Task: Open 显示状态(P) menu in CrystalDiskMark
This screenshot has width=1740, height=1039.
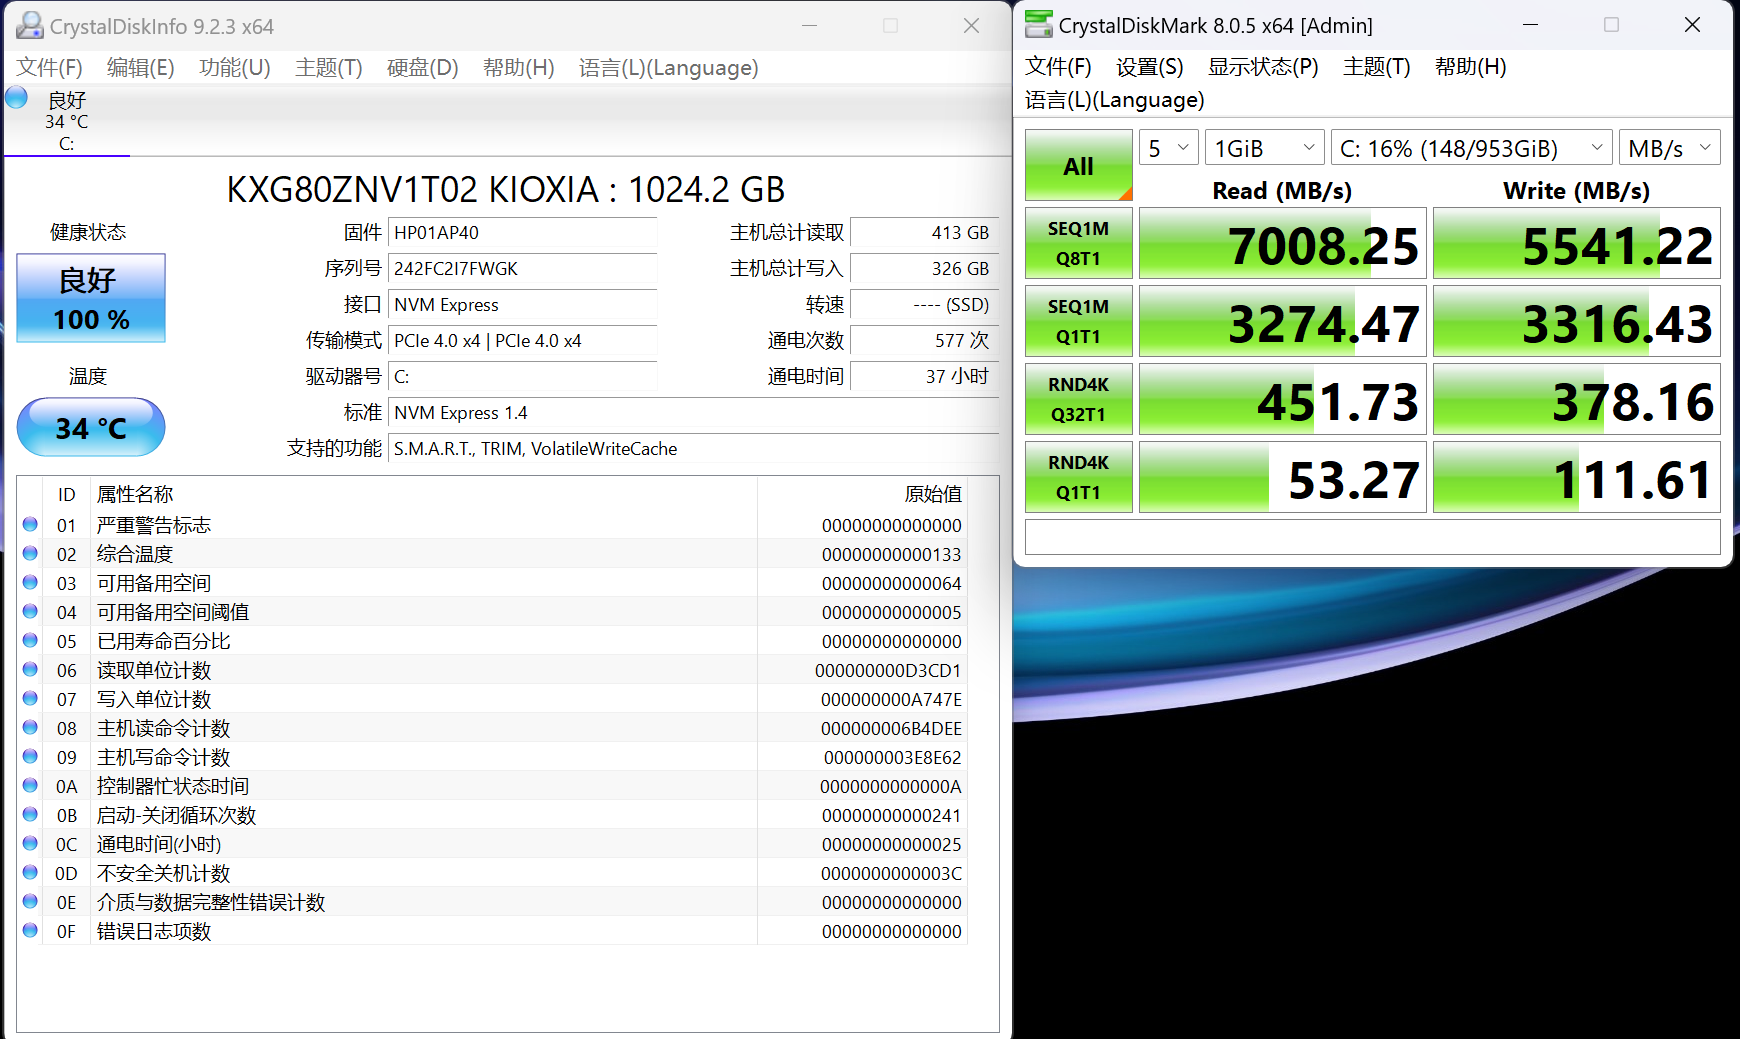Action: pos(1264,66)
